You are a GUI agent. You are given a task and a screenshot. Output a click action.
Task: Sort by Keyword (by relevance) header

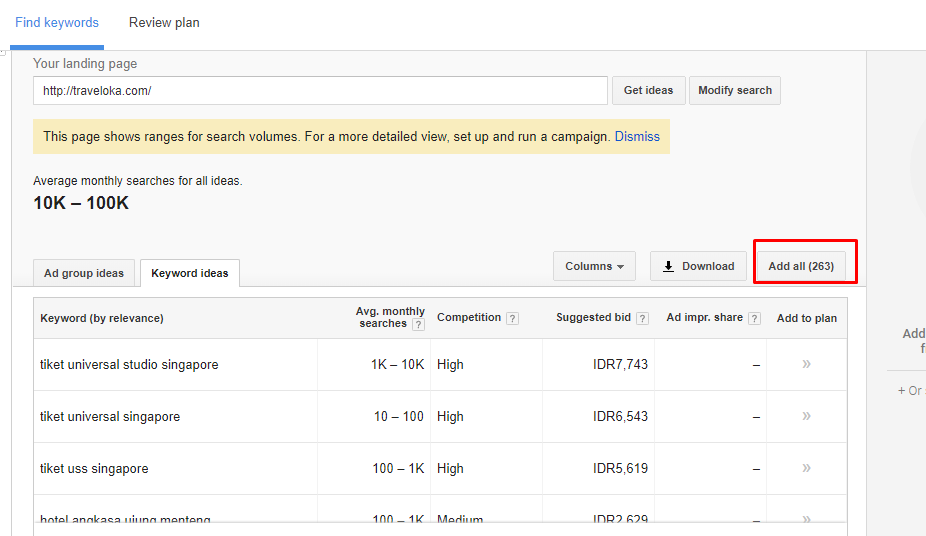102,318
